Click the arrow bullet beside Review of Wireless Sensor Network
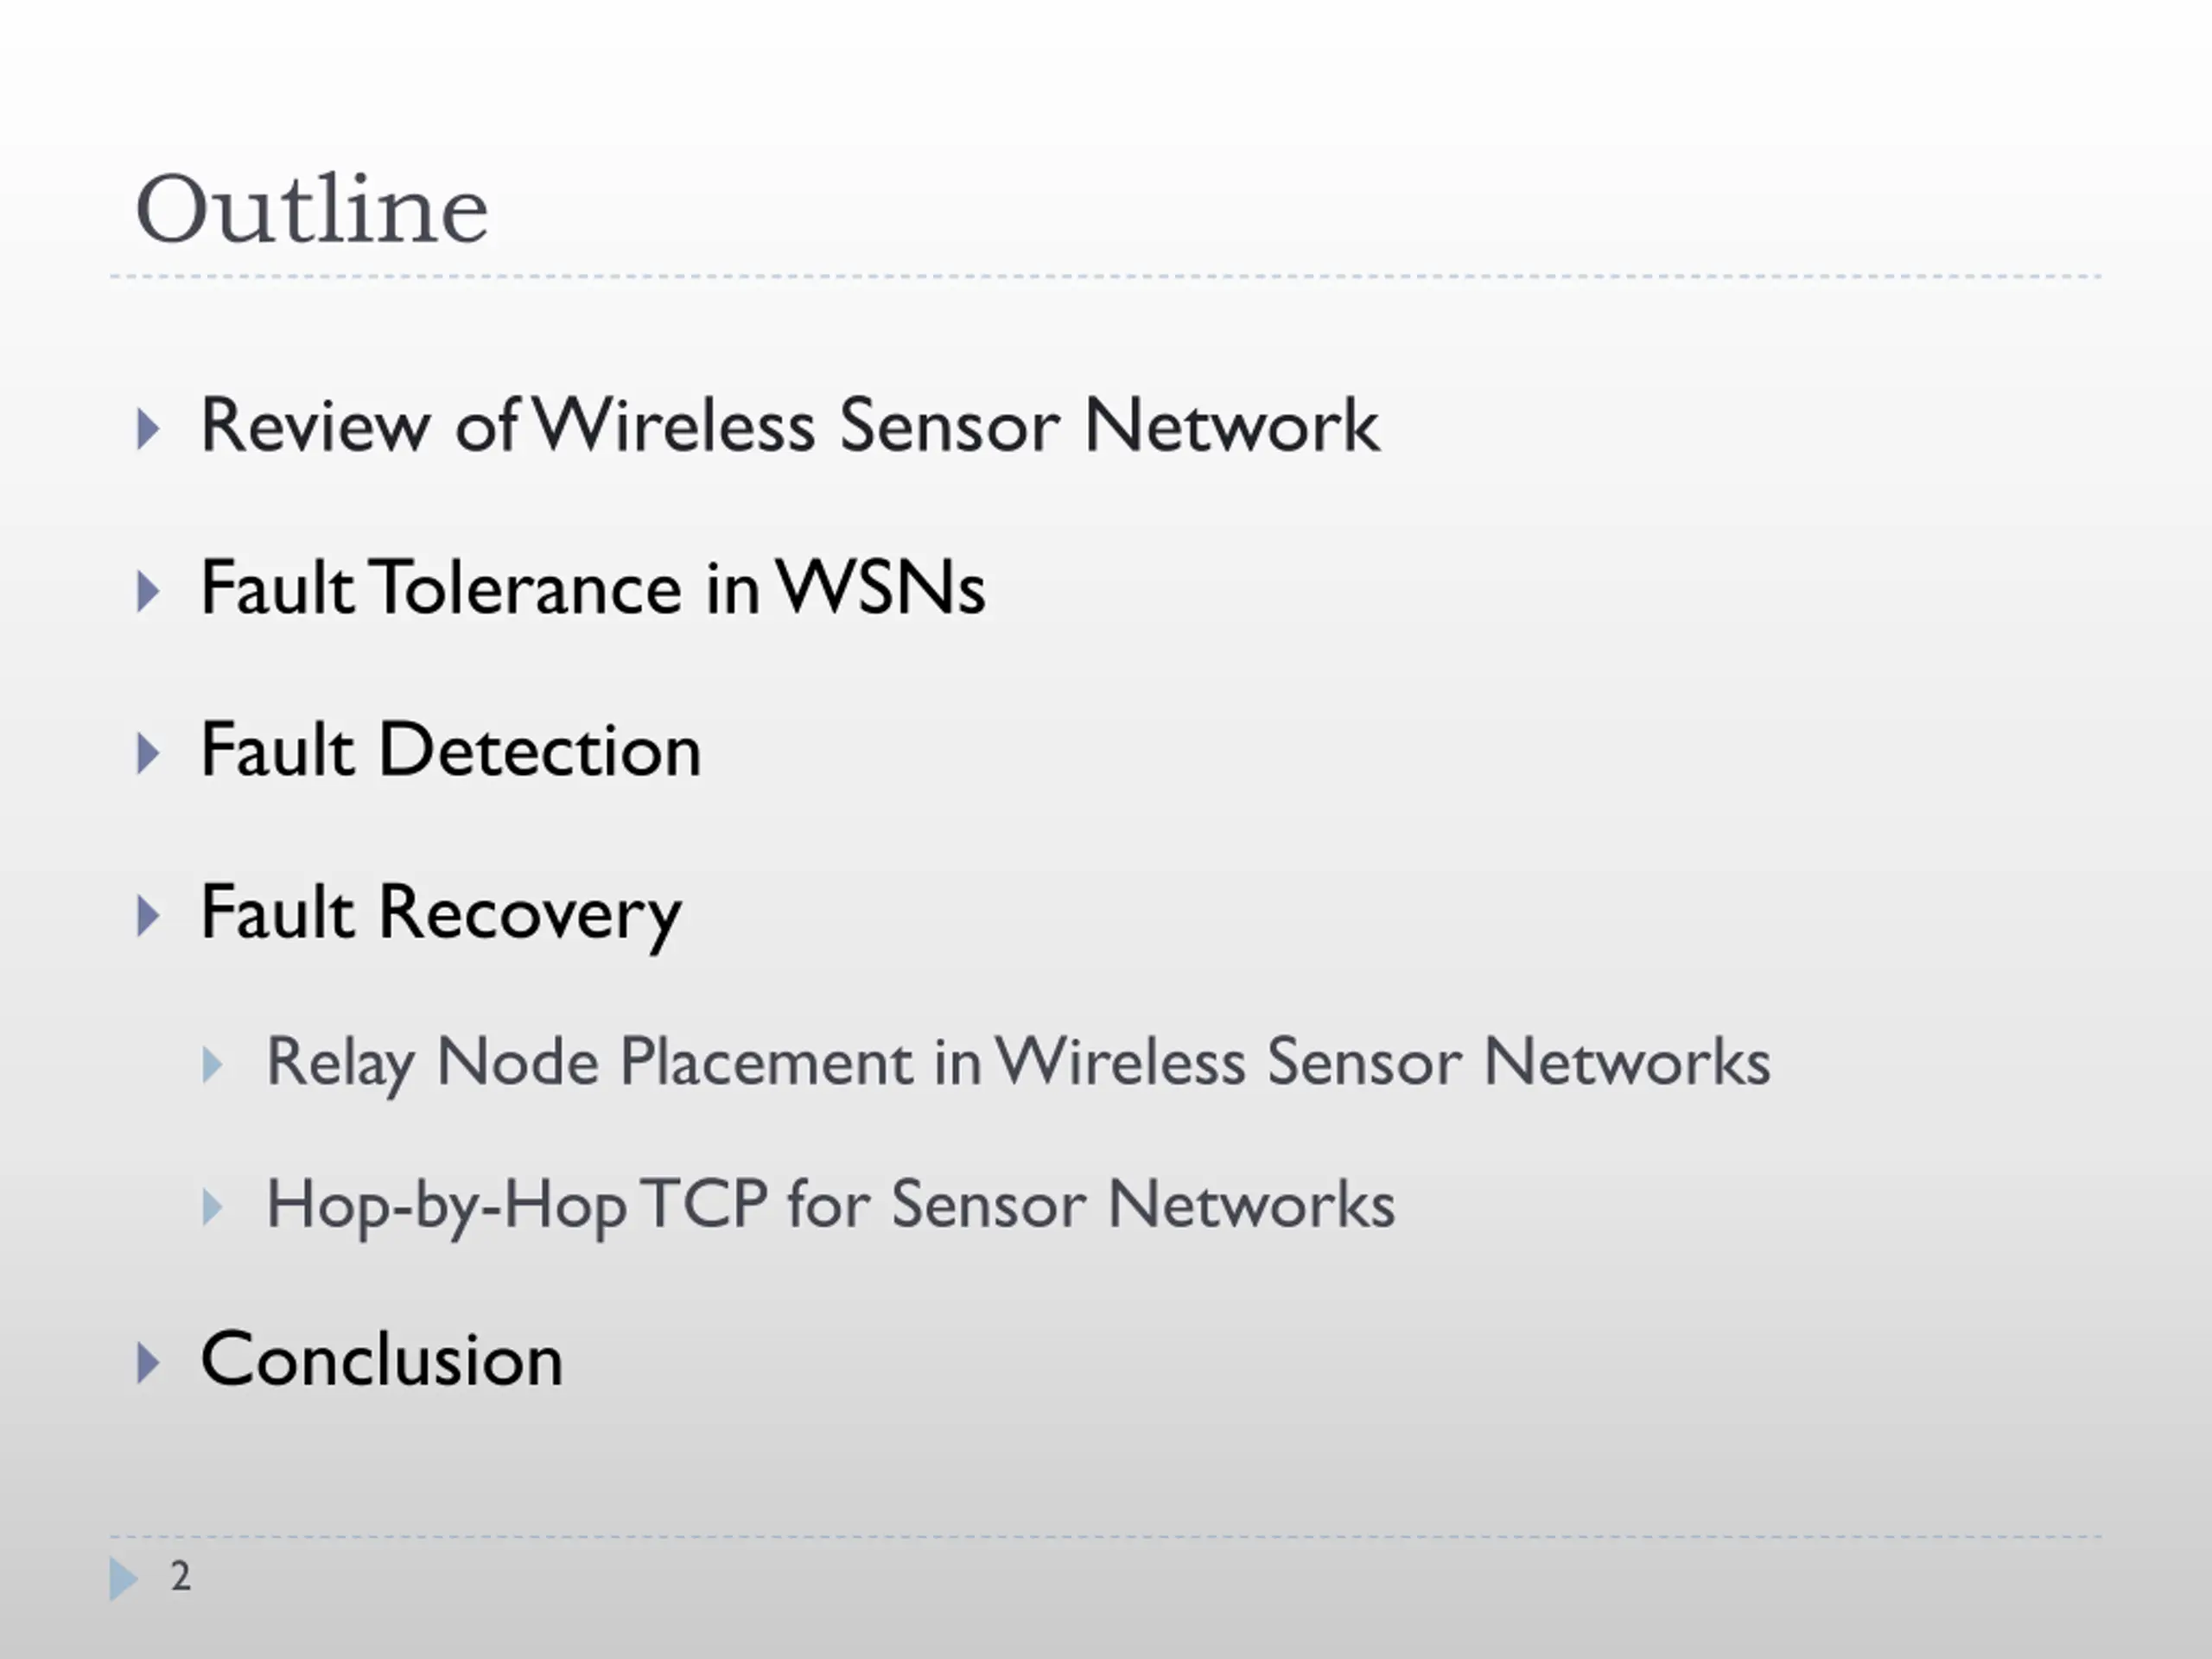The height and width of the screenshot is (1659, 2212). point(148,429)
